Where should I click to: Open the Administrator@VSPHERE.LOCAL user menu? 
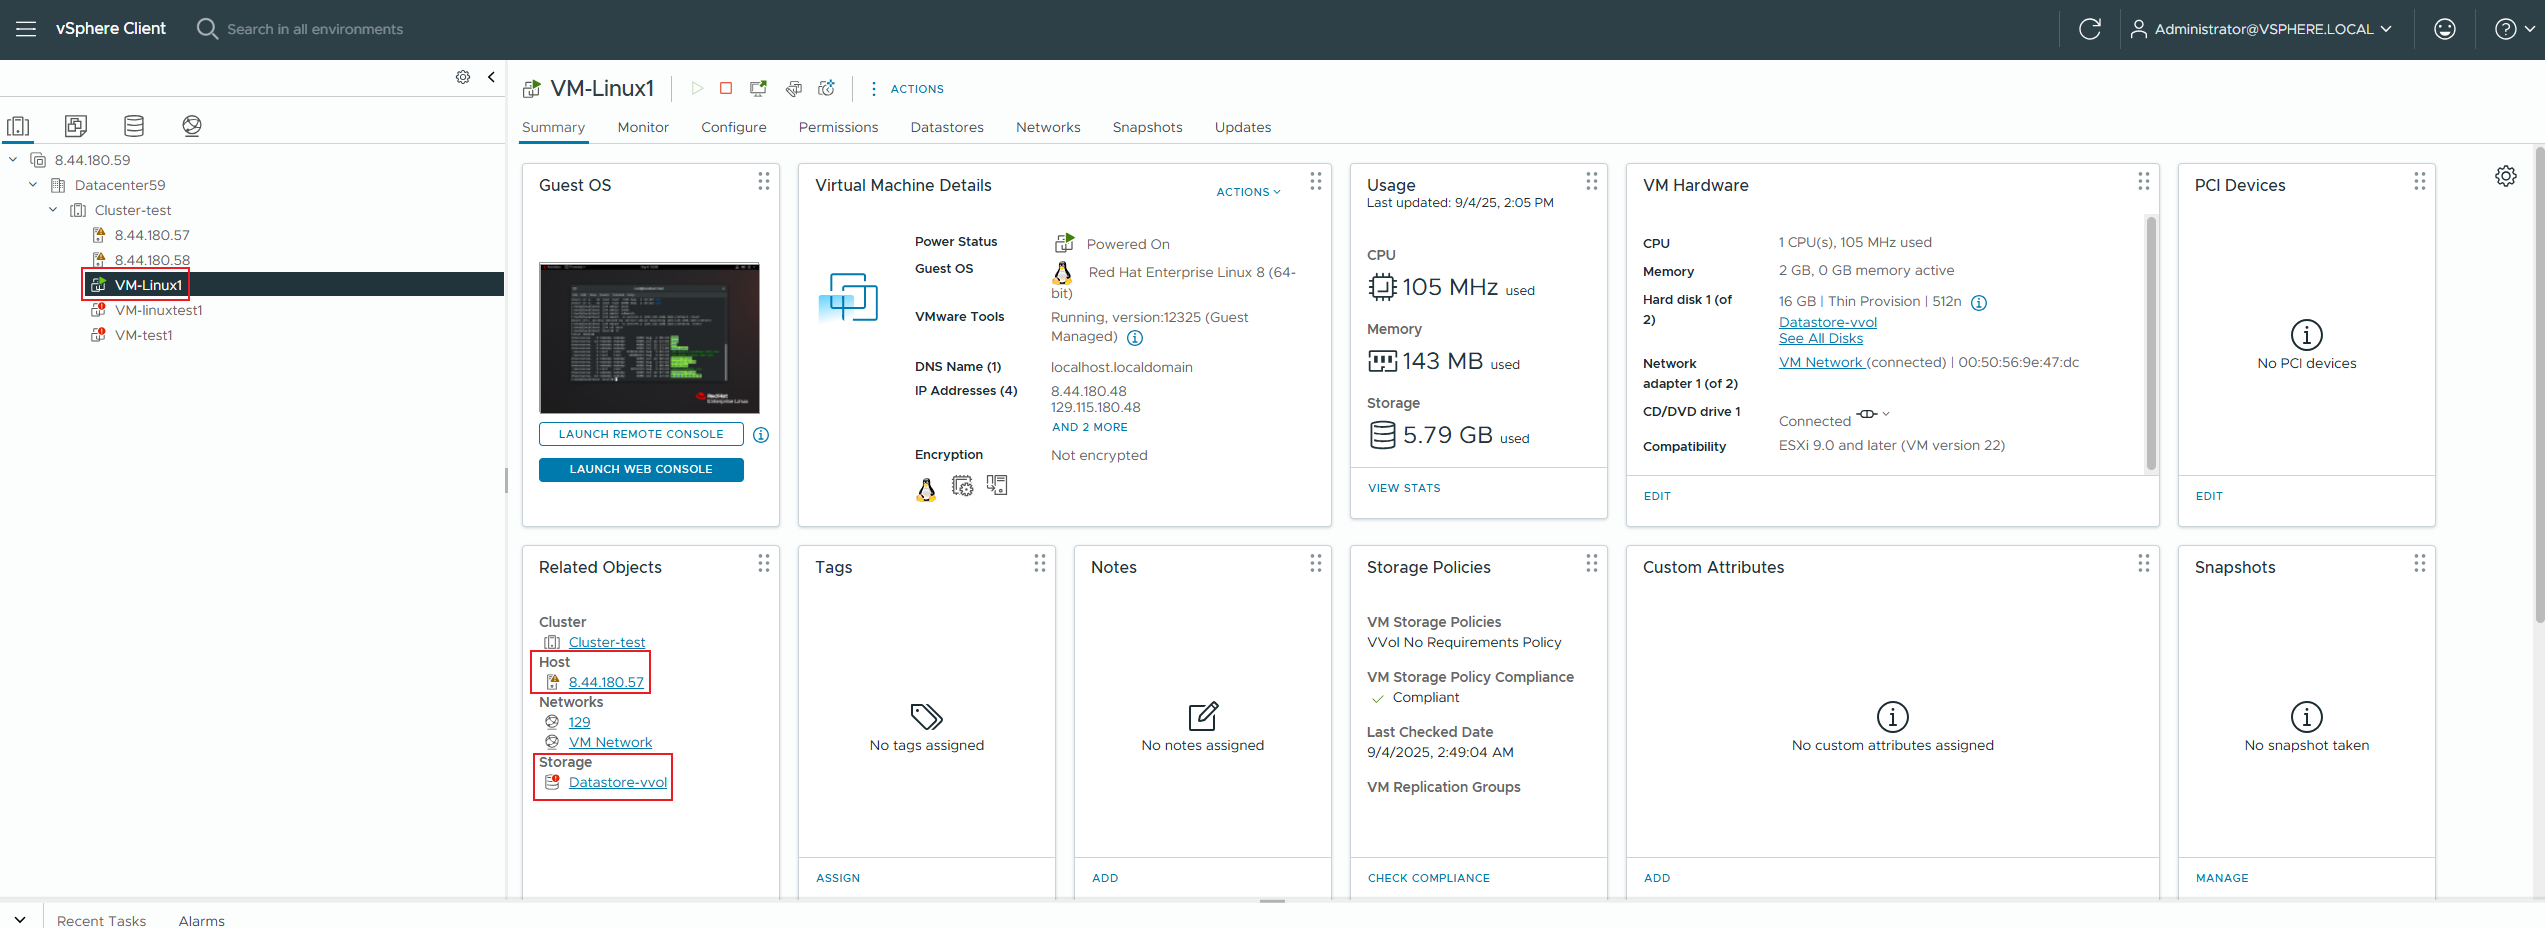(2261, 29)
